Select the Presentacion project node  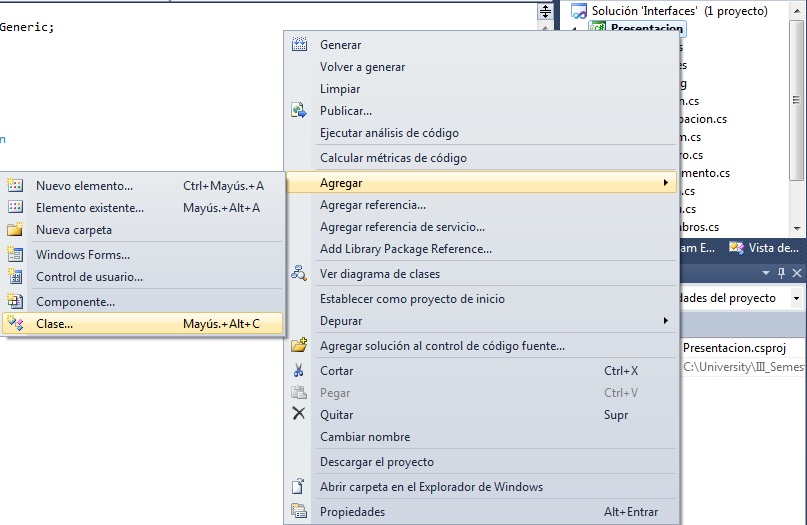tap(646, 29)
